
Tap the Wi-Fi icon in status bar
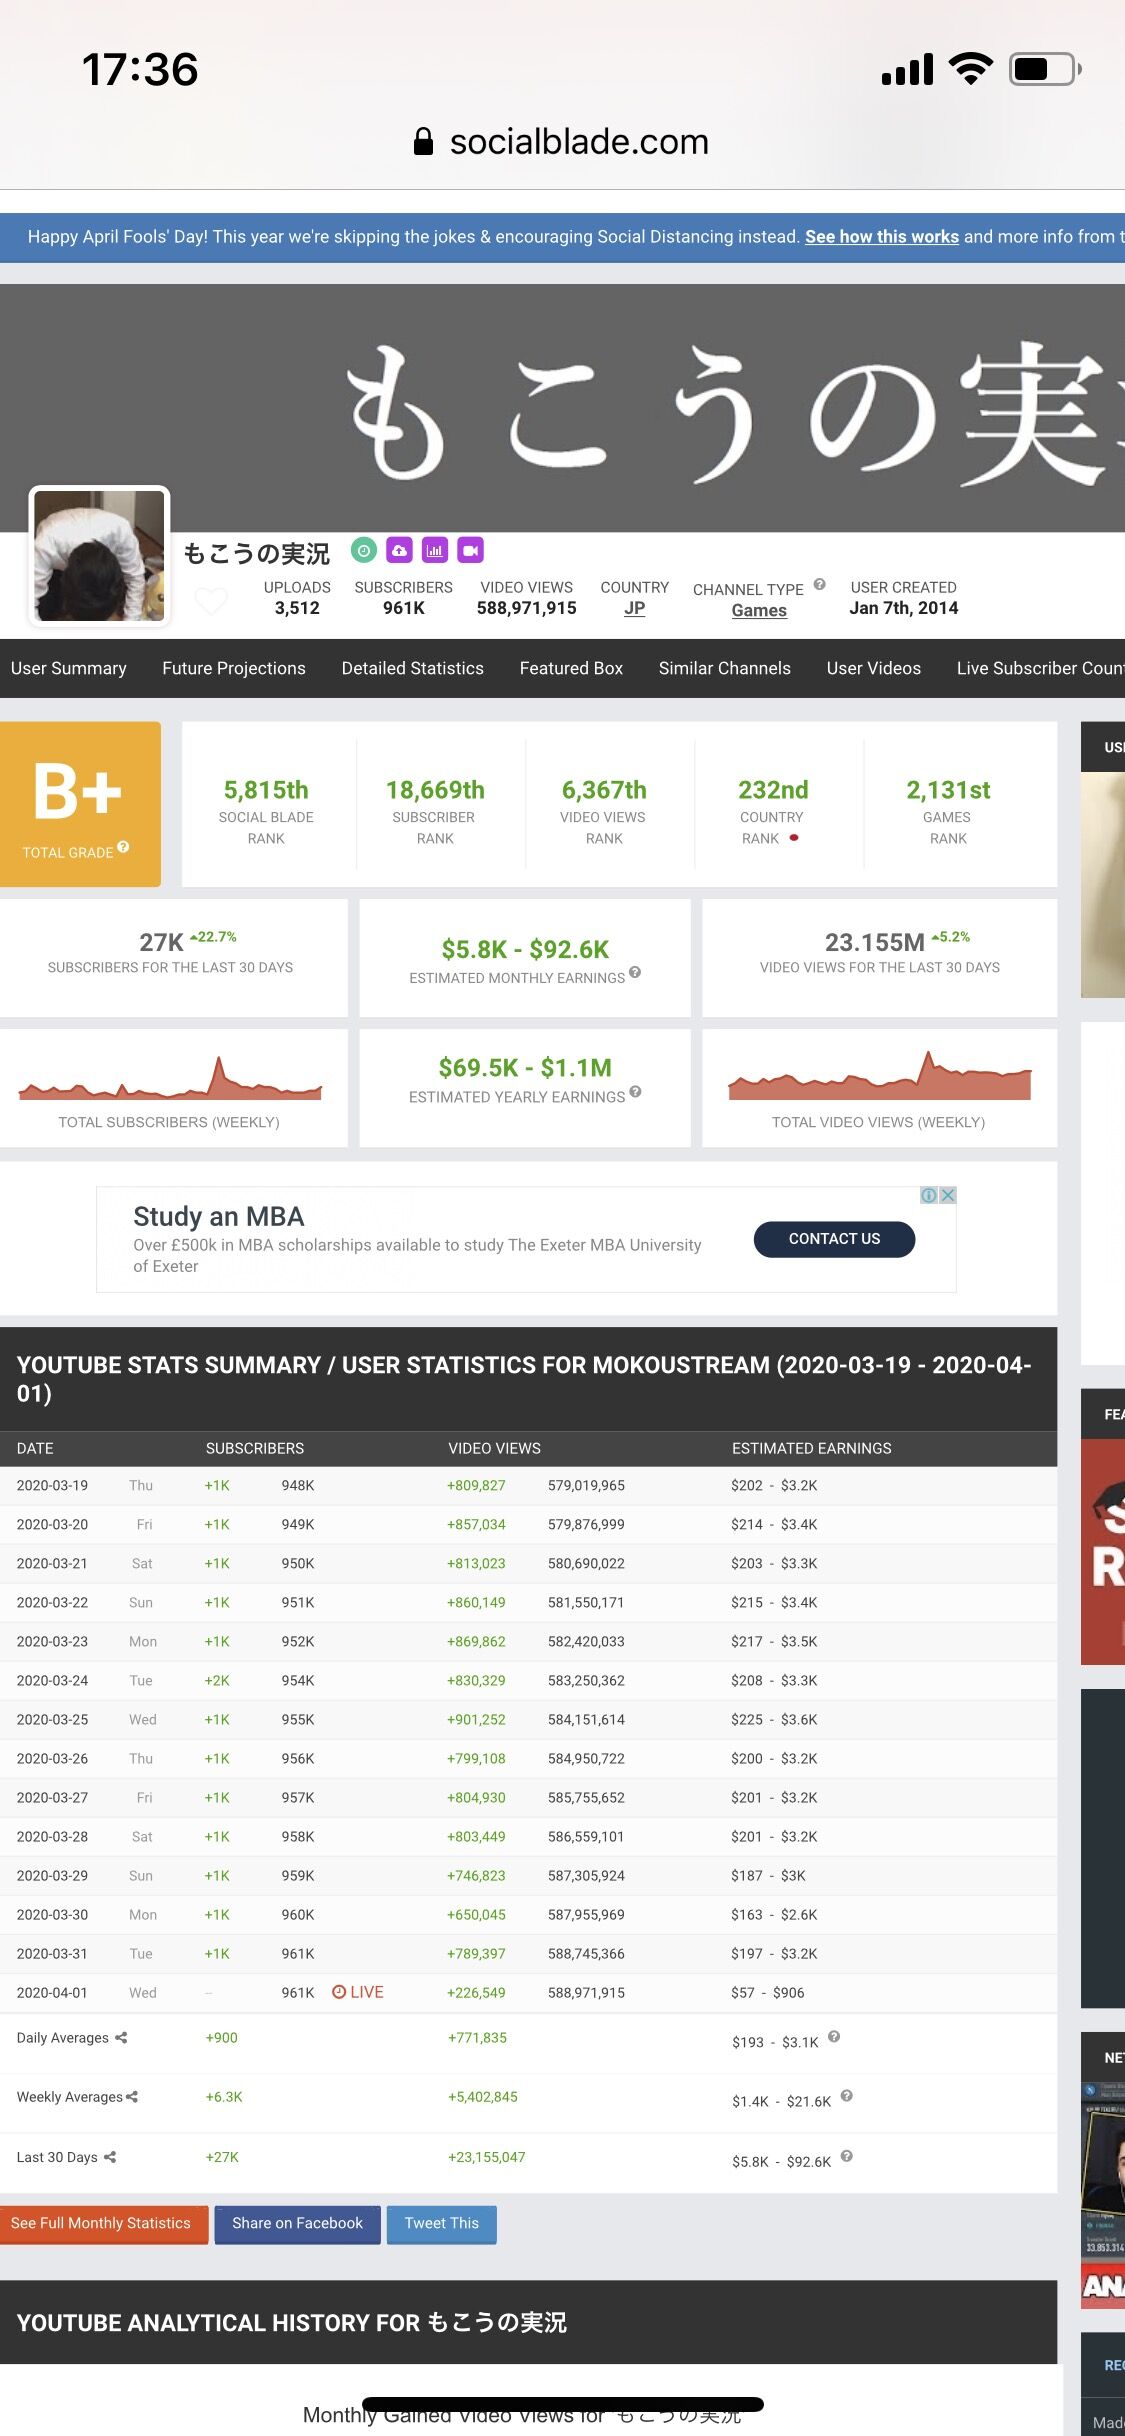click(x=970, y=69)
